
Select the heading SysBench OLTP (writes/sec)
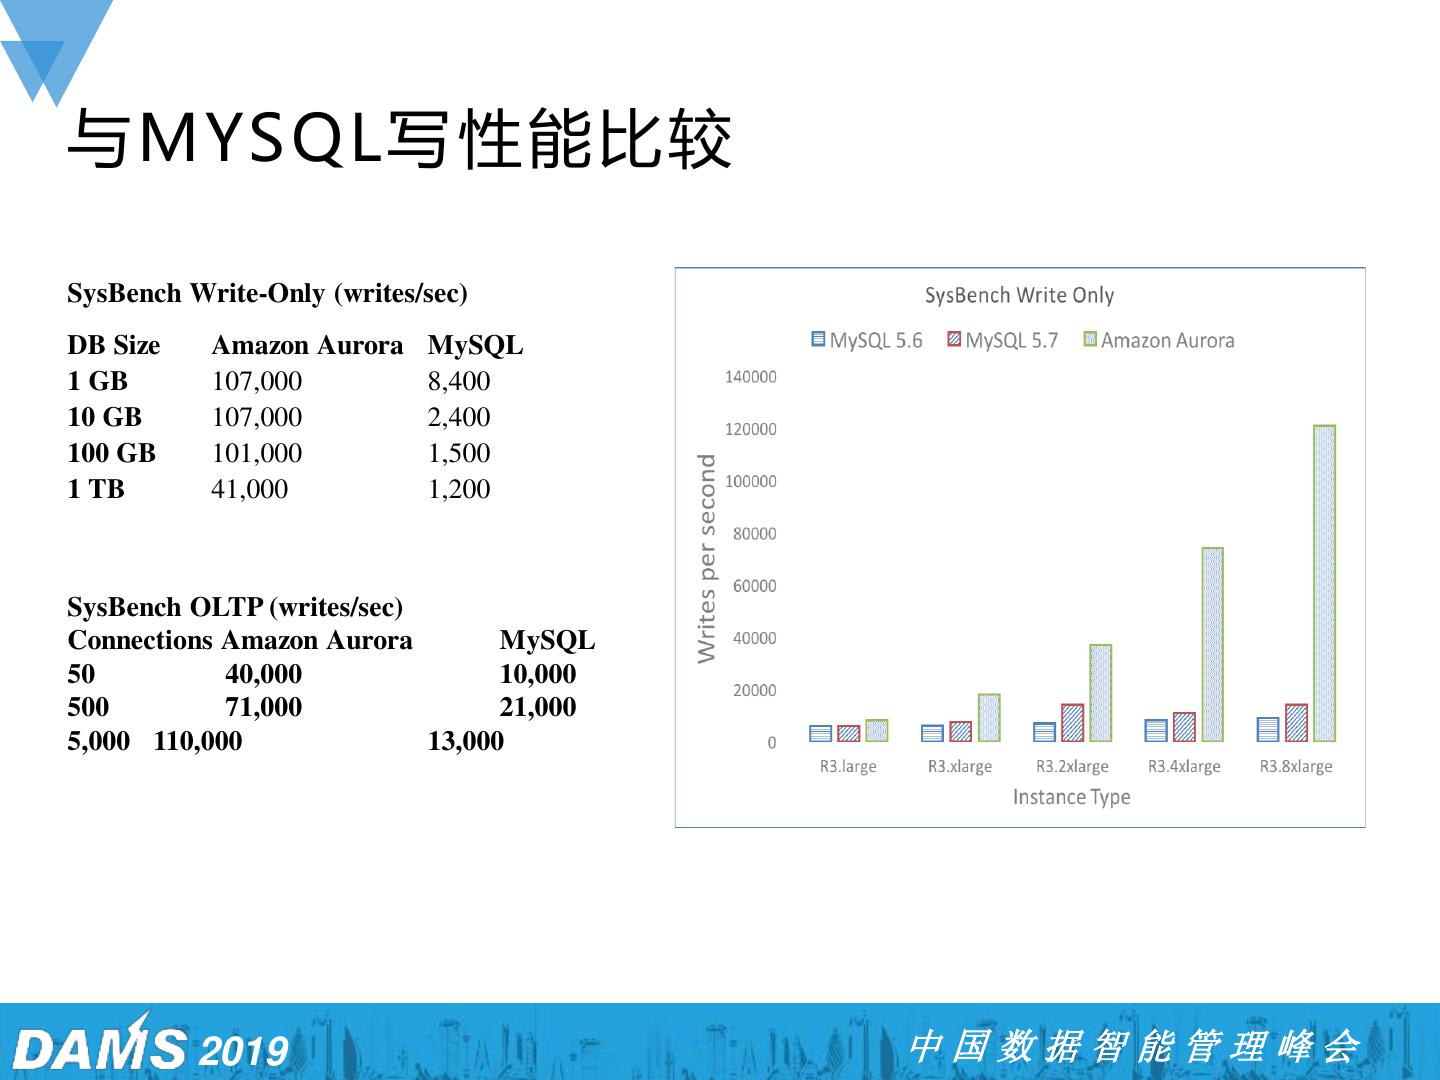click(235, 607)
